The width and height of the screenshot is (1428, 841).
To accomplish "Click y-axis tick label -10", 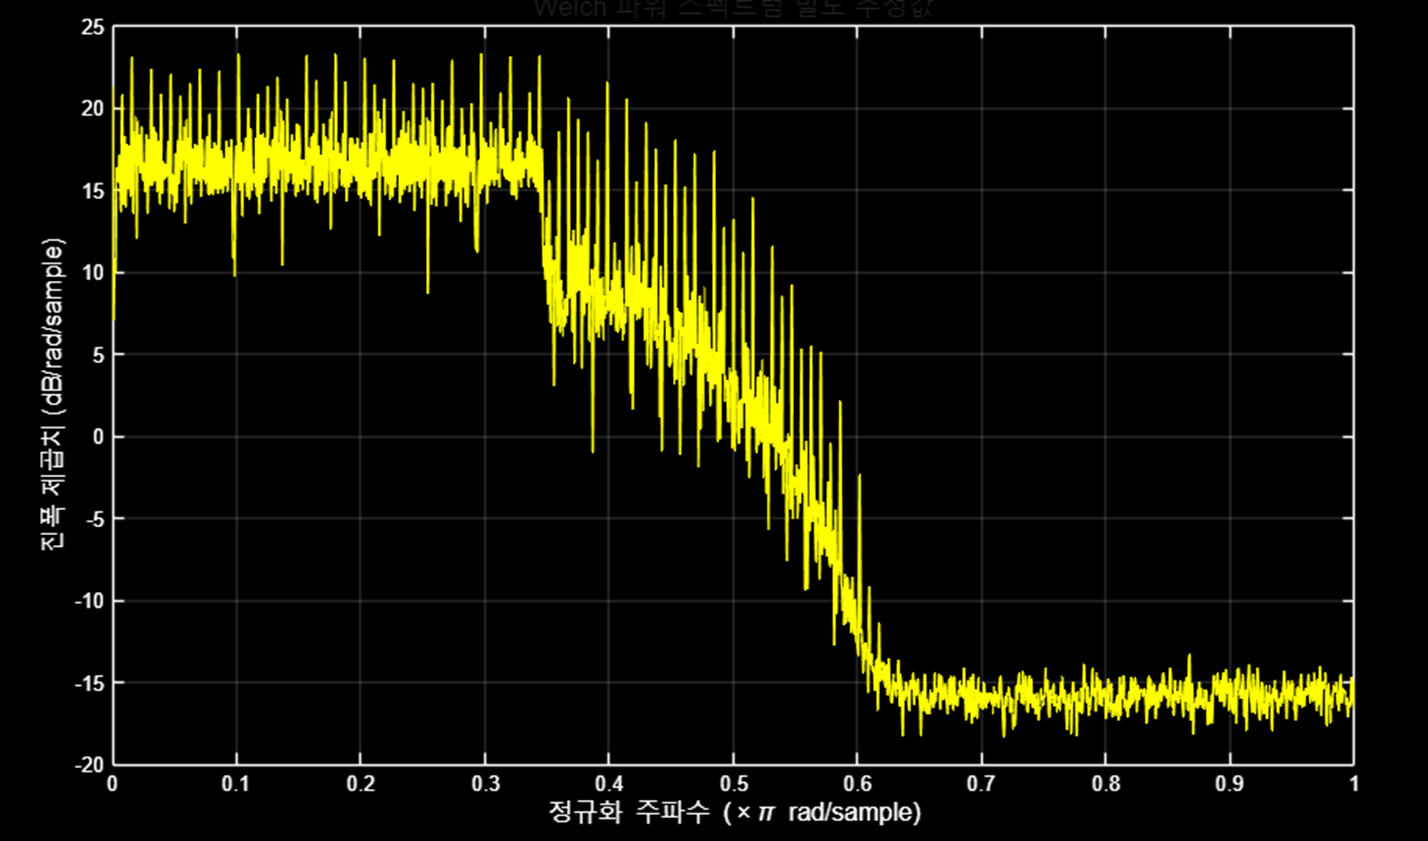I will (90, 601).
